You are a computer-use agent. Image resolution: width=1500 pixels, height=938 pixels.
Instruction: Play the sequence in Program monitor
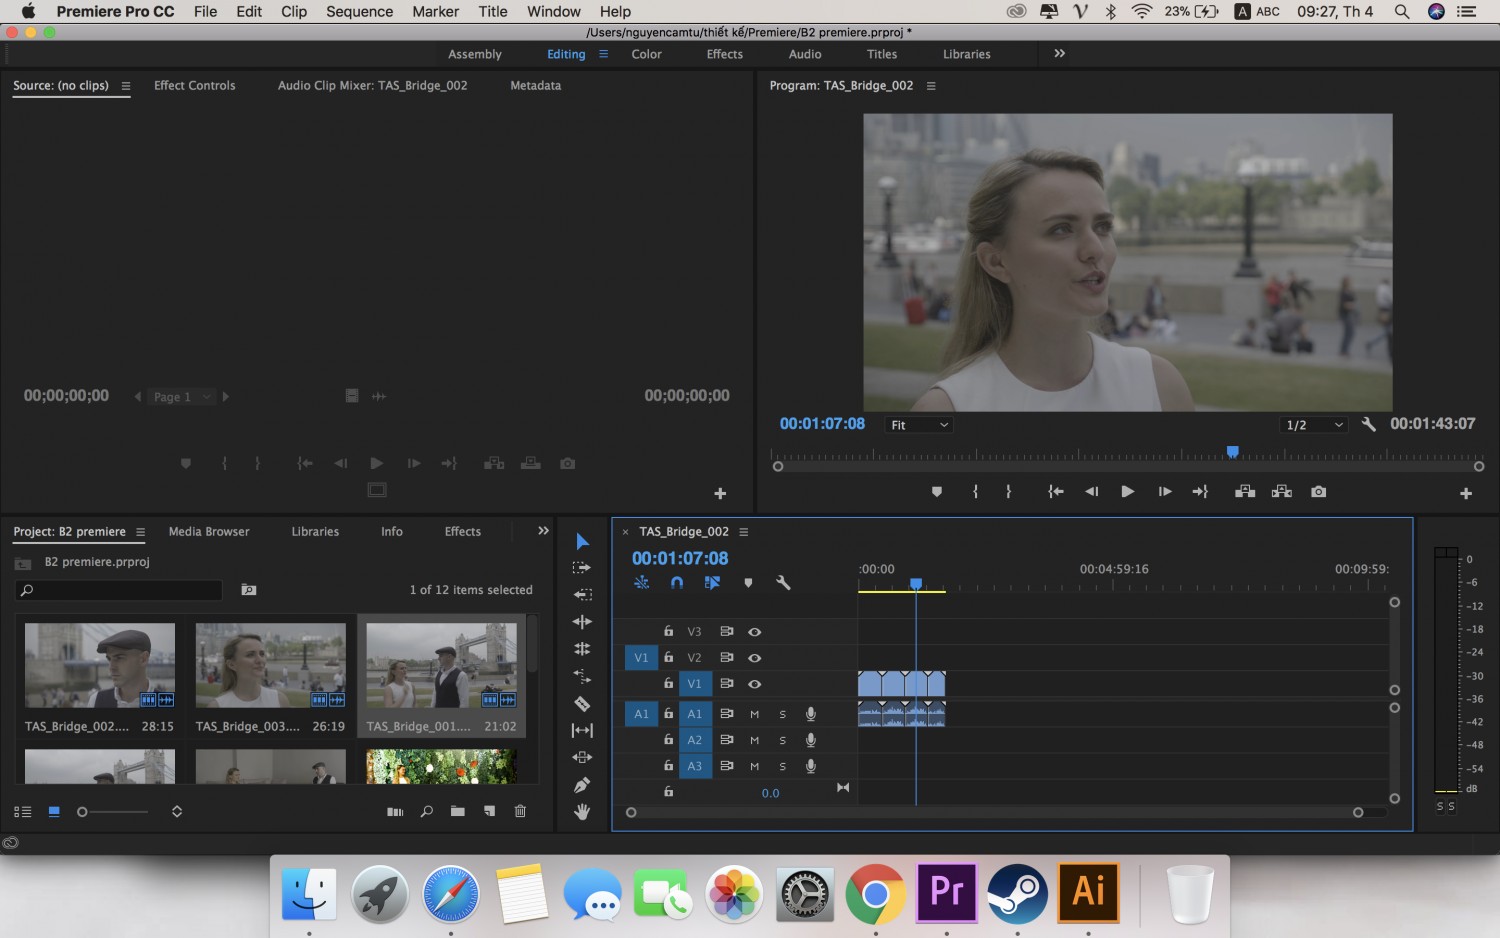pyautogui.click(x=1127, y=492)
